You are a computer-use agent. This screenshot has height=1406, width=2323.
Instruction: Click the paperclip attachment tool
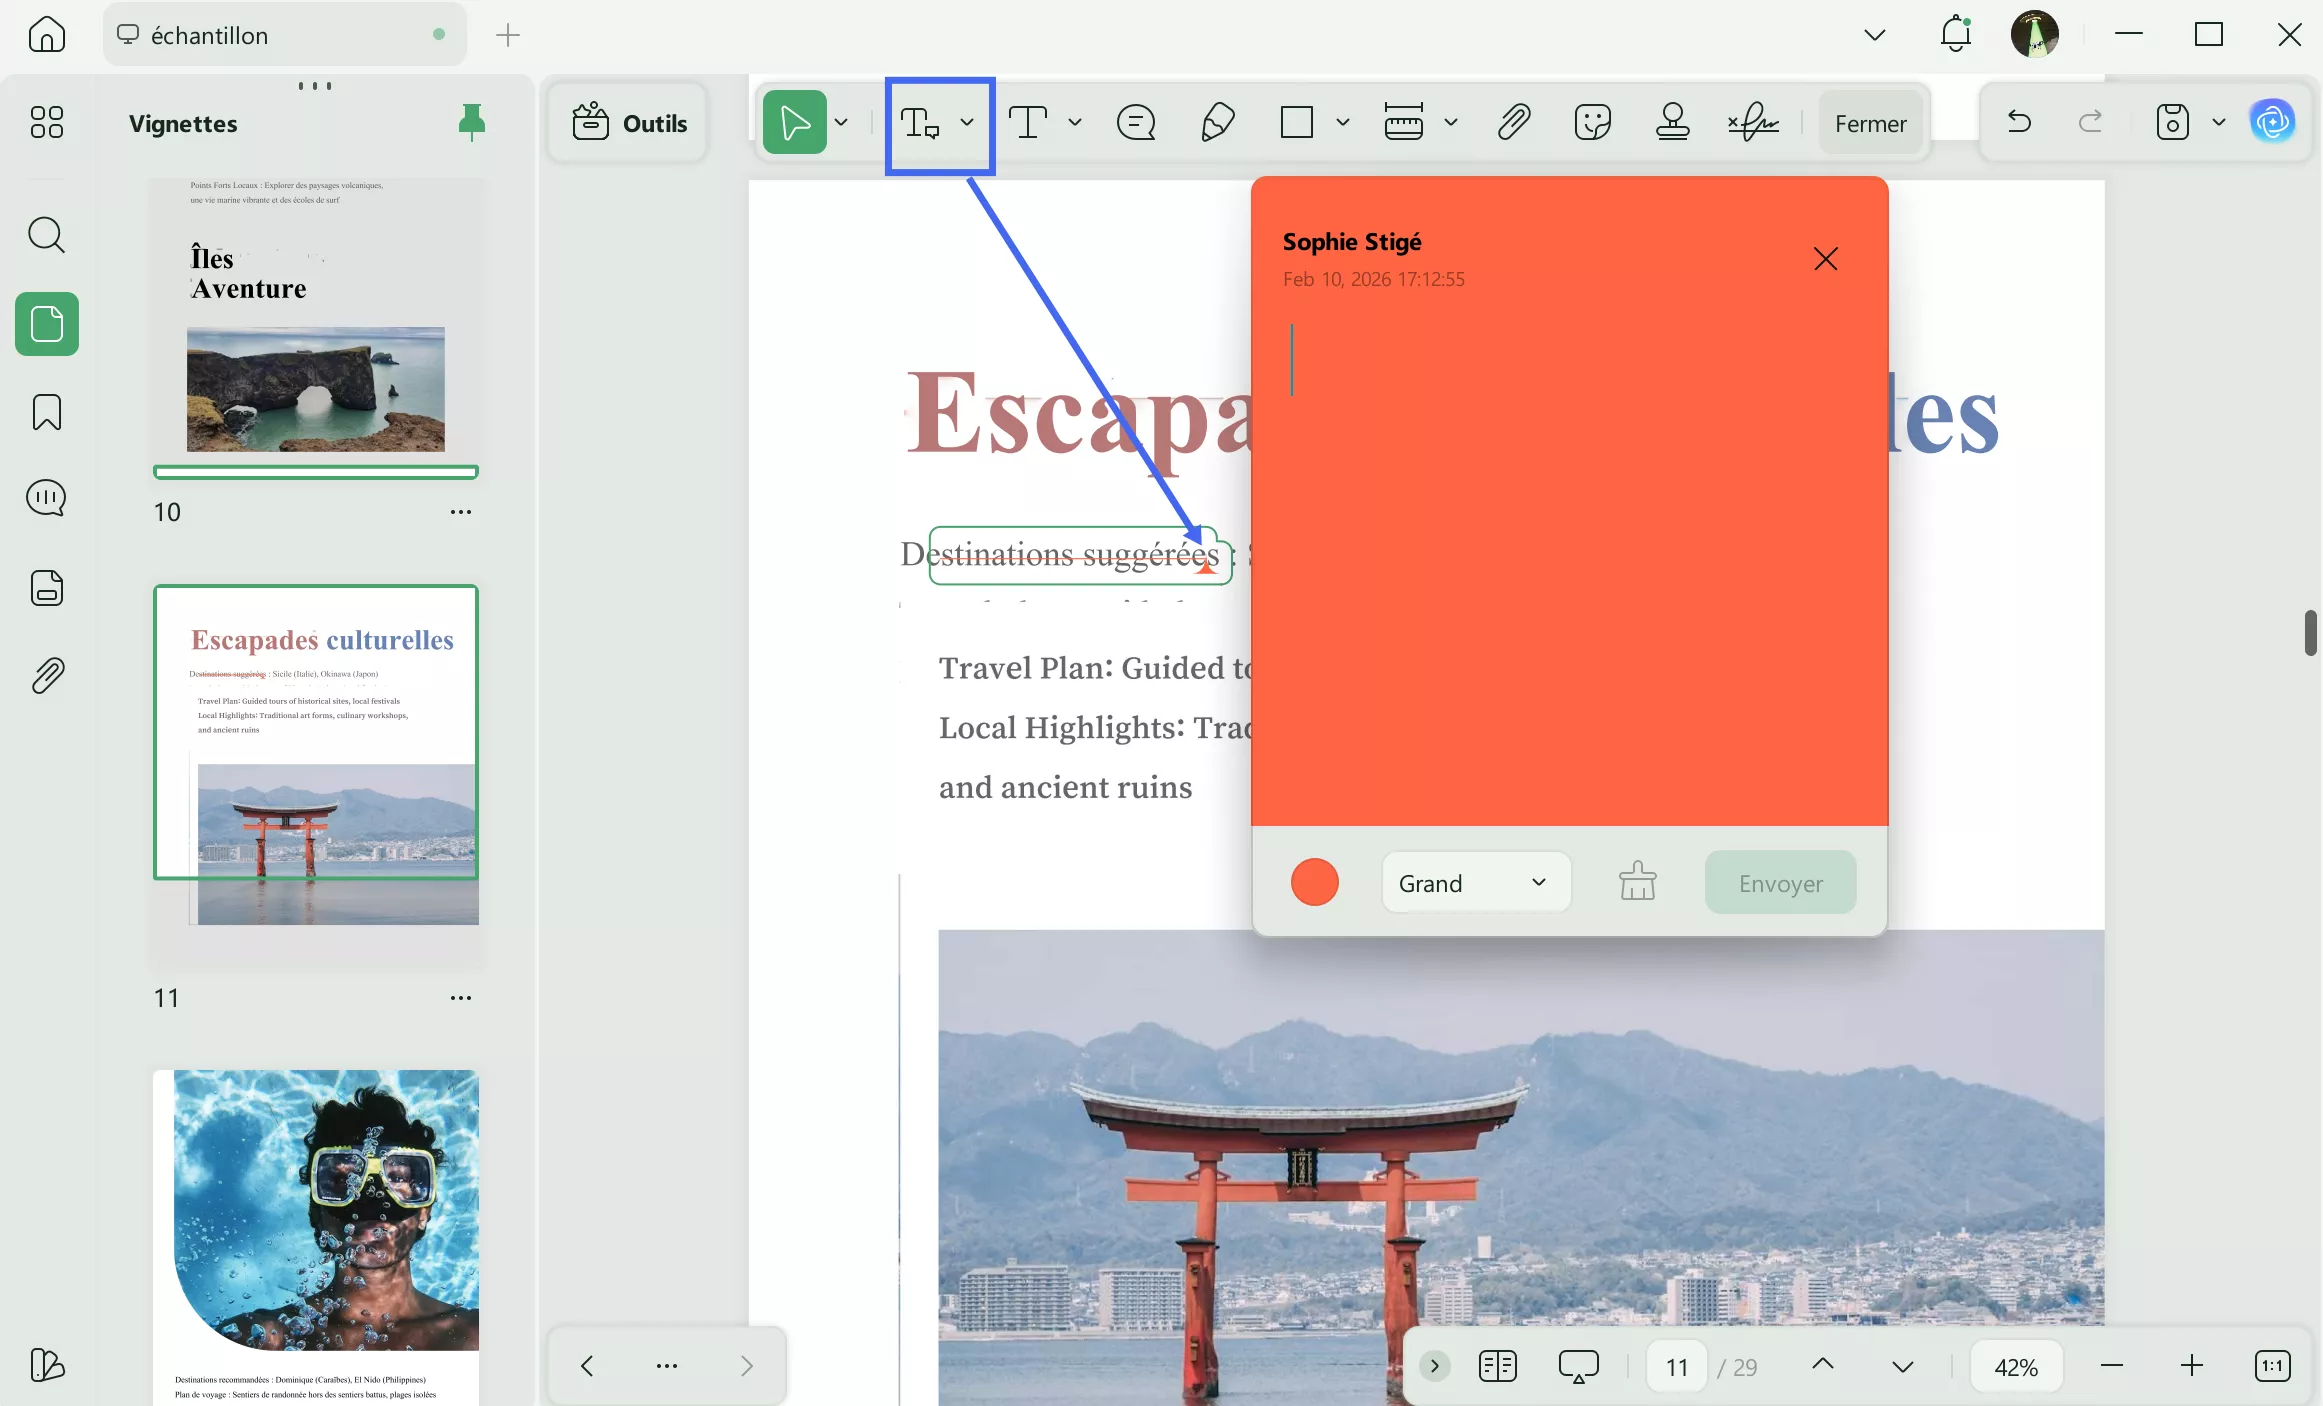pyautogui.click(x=1513, y=122)
